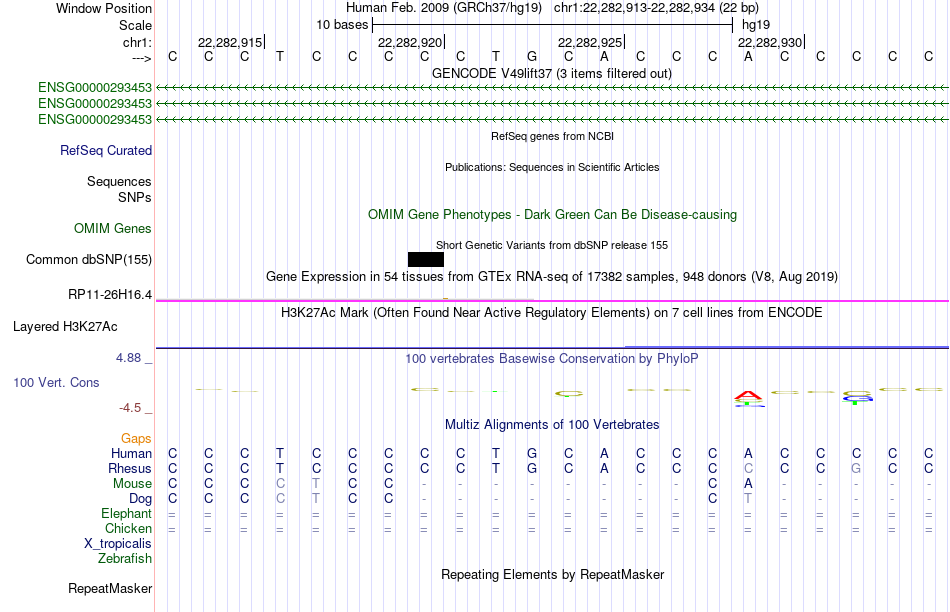950x612 pixels.
Task: Click the Zebrafish species row label
Action: pos(125,559)
